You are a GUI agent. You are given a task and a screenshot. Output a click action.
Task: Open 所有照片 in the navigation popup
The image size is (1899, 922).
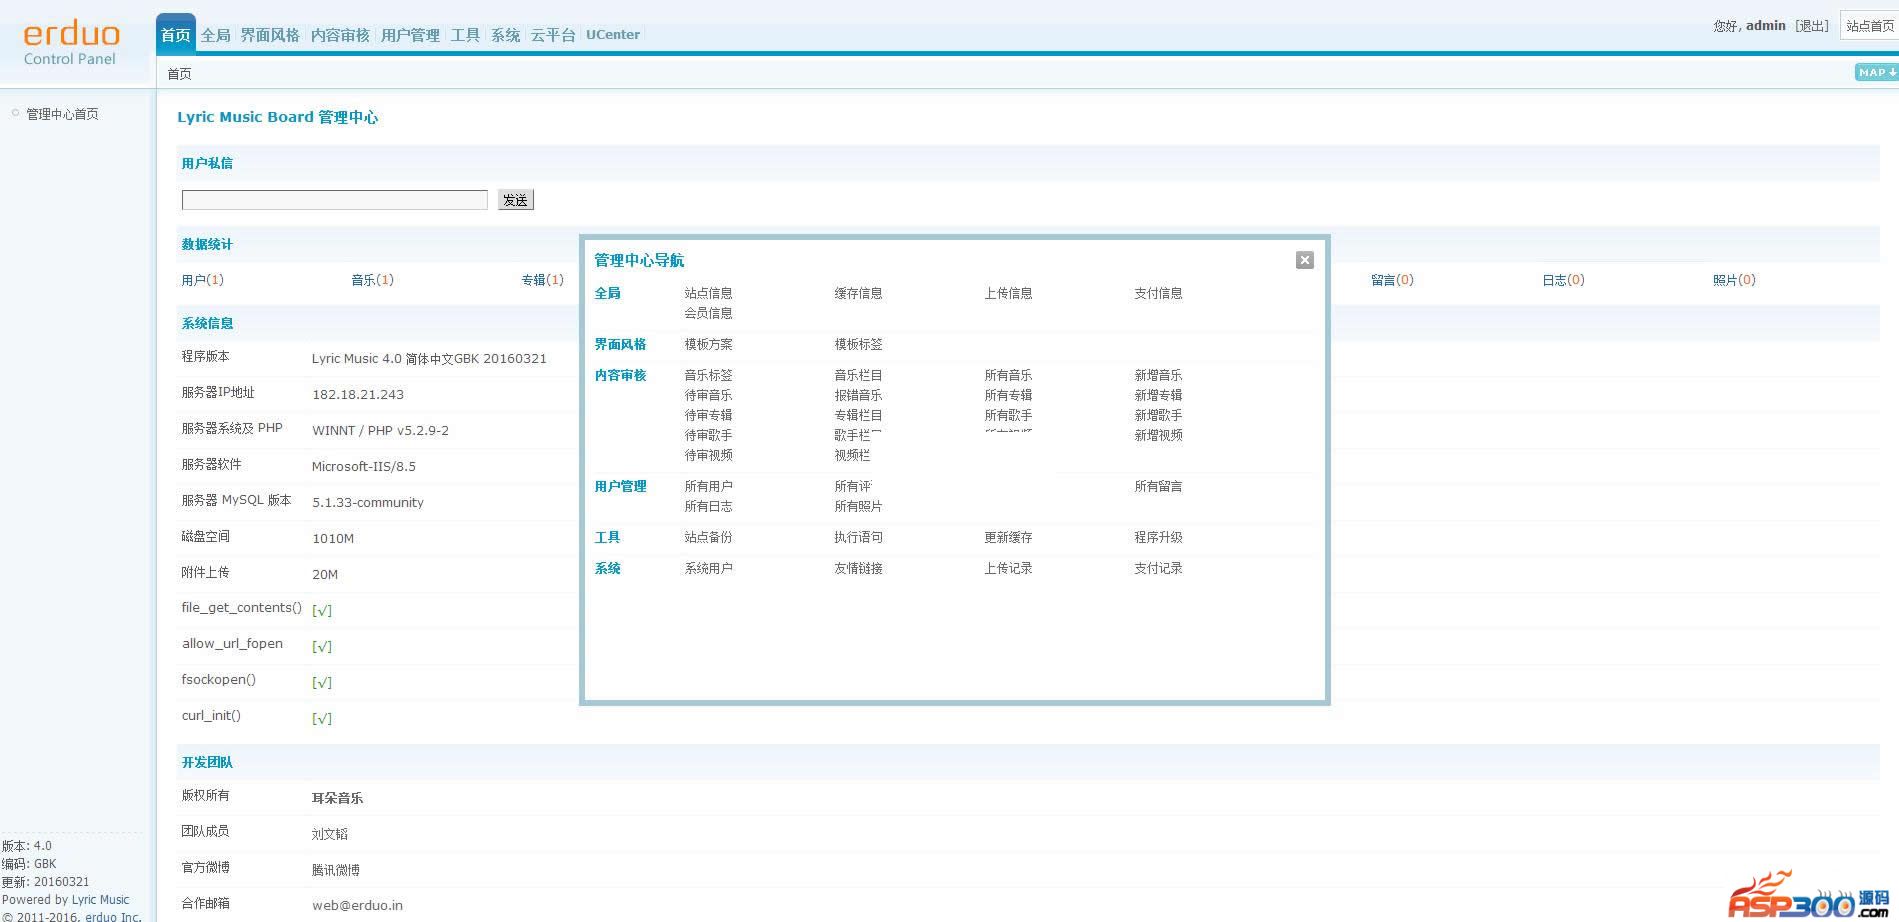858,506
